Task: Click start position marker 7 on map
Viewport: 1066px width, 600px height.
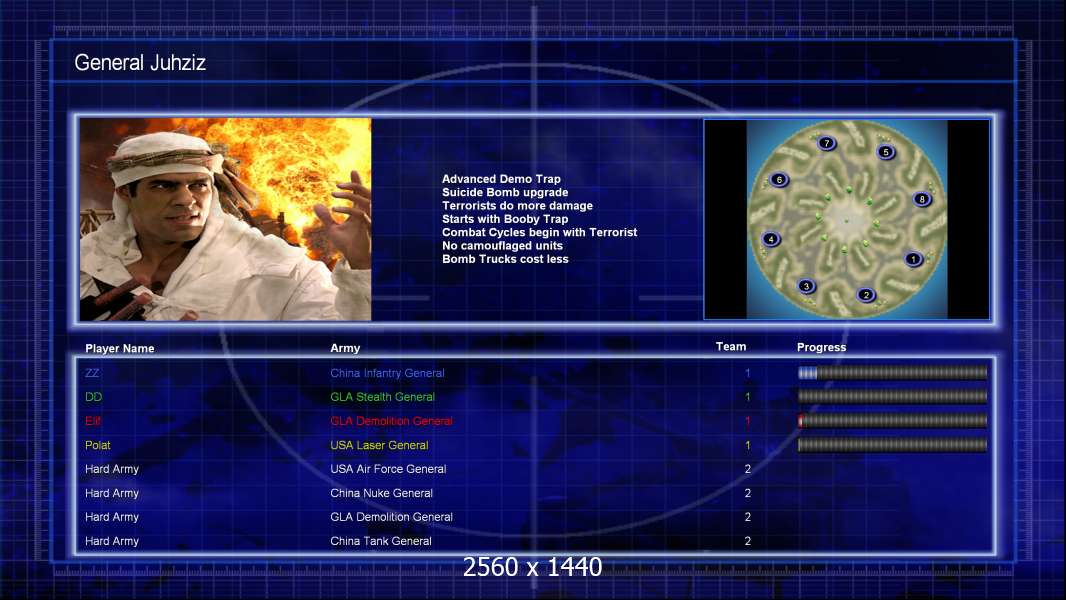Action: (x=826, y=143)
